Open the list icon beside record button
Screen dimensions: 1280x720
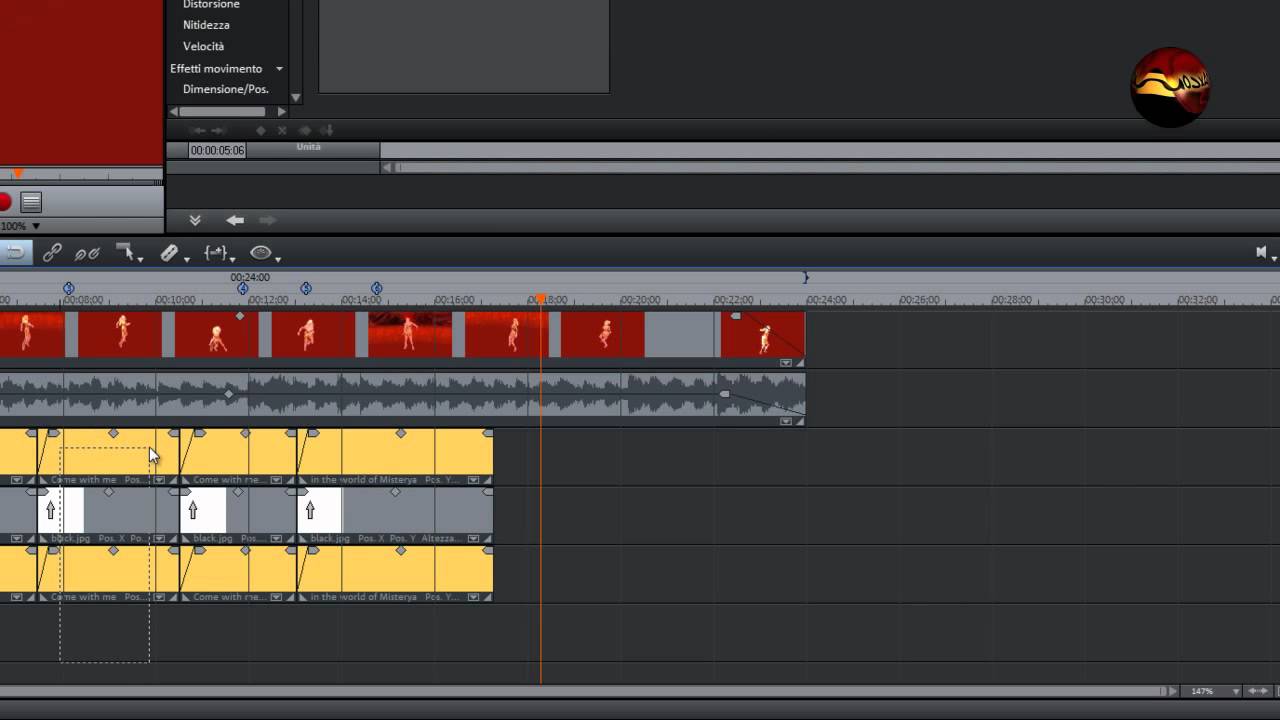pos(31,202)
